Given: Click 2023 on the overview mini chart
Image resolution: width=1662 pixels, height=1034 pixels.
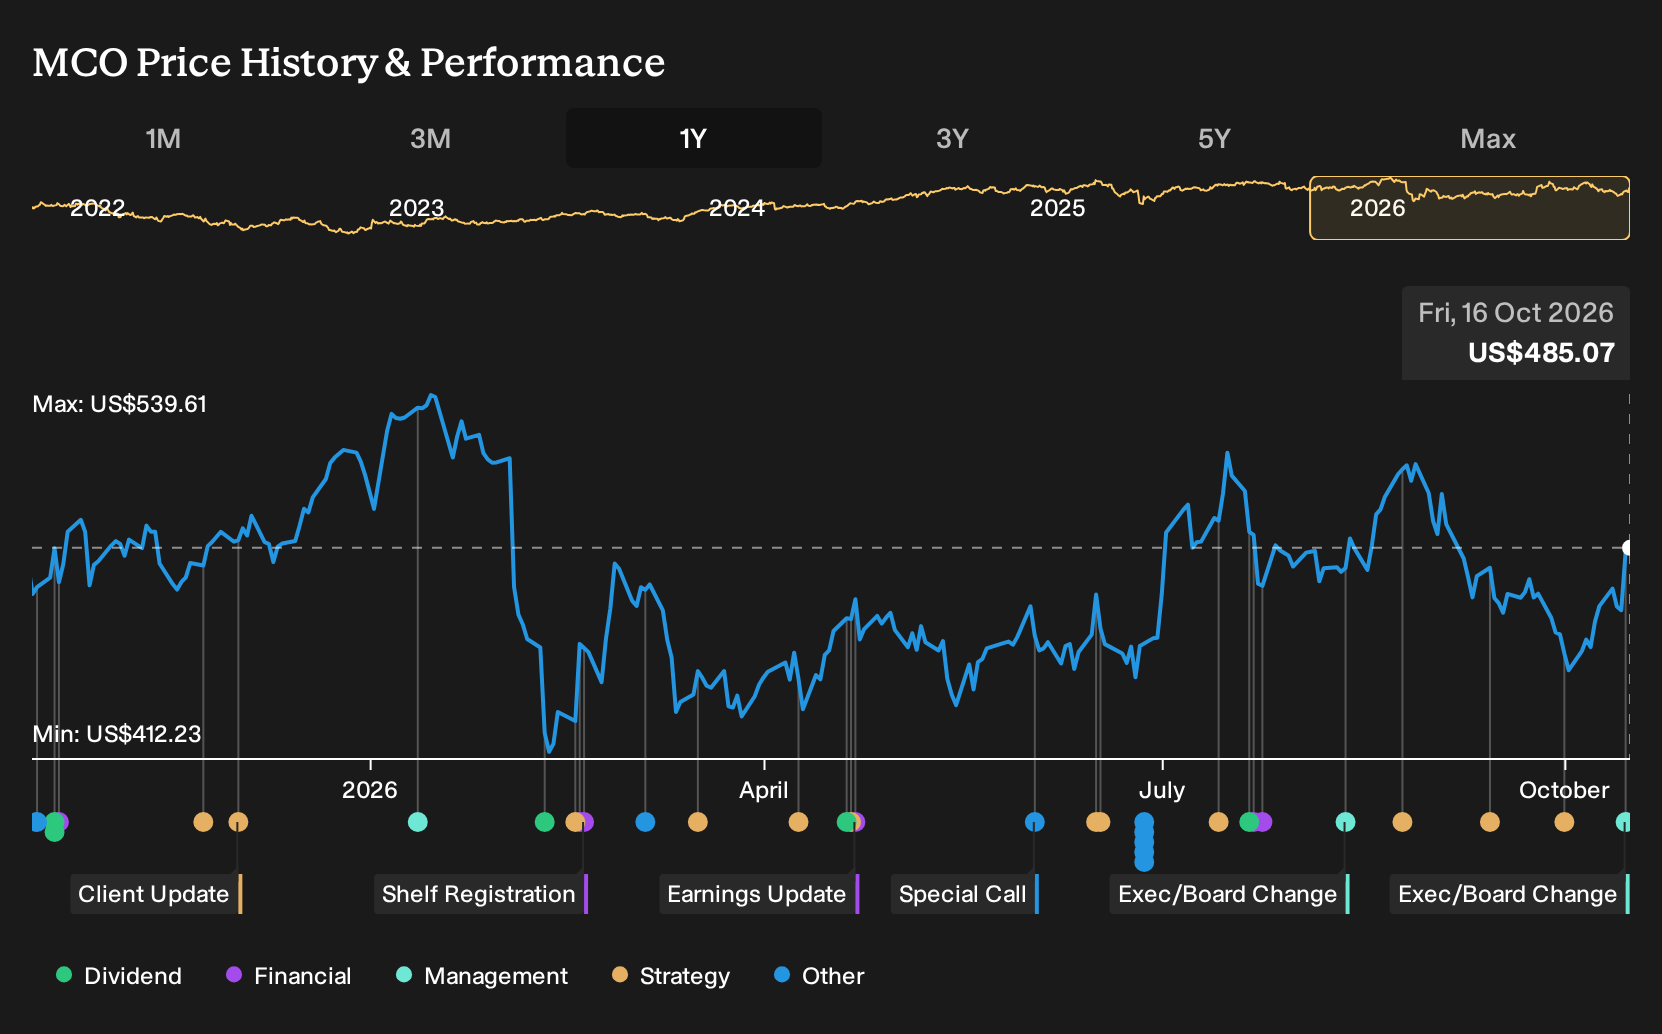Looking at the screenshot, I should 416,208.
